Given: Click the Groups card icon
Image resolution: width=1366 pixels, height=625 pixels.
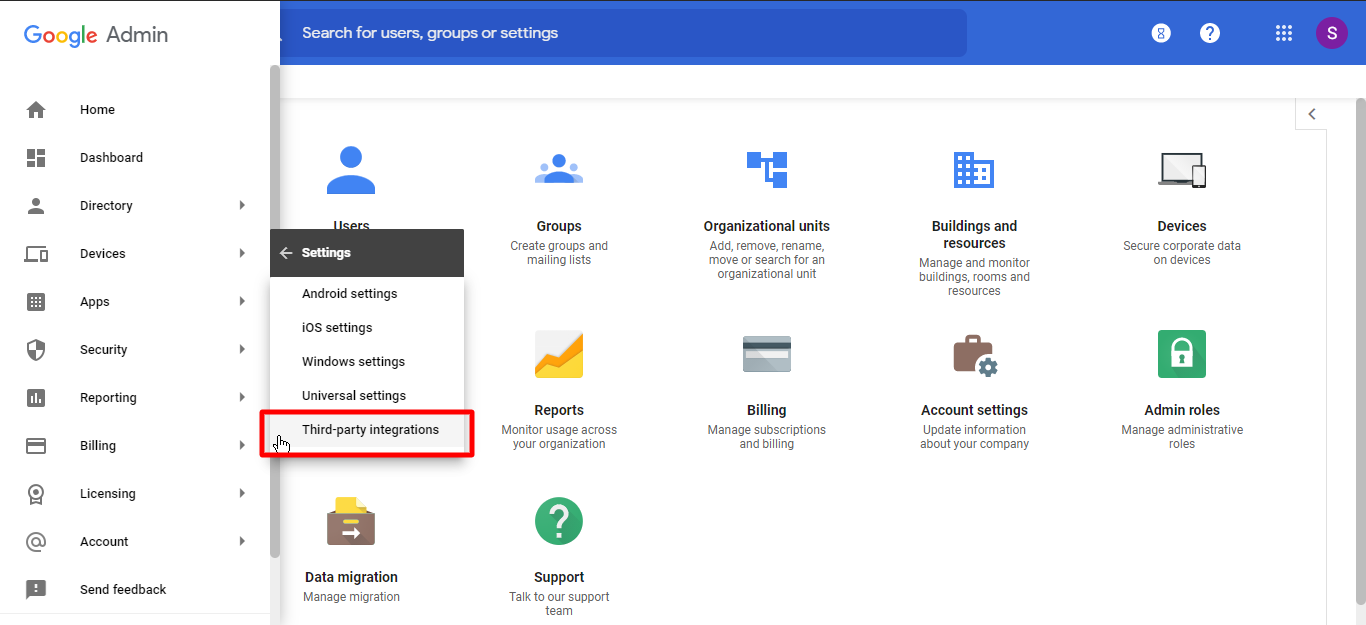Looking at the screenshot, I should click(558, 170).
